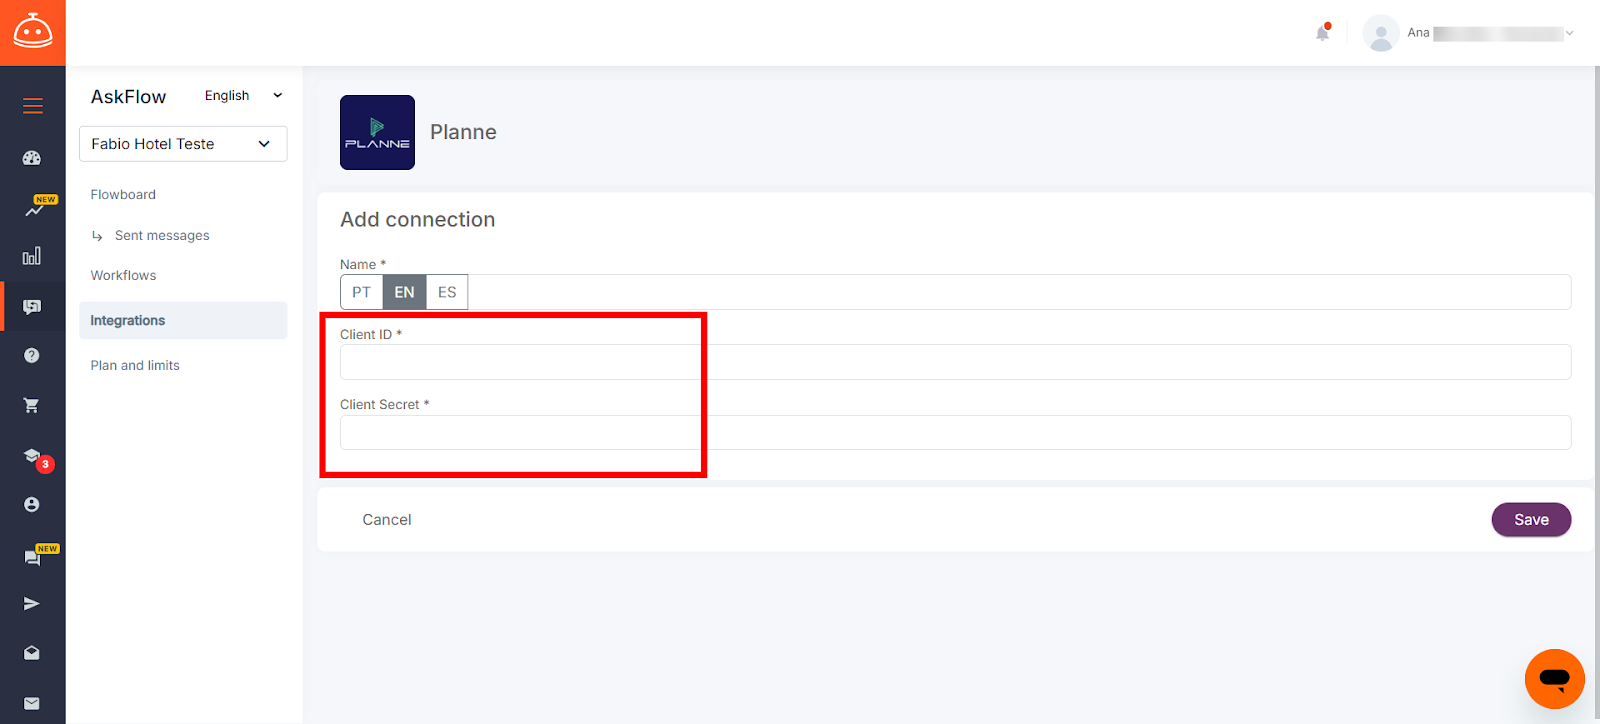1600x724 pixels.
Task: Click the Cancel link
Action: (x=387, y=520)
